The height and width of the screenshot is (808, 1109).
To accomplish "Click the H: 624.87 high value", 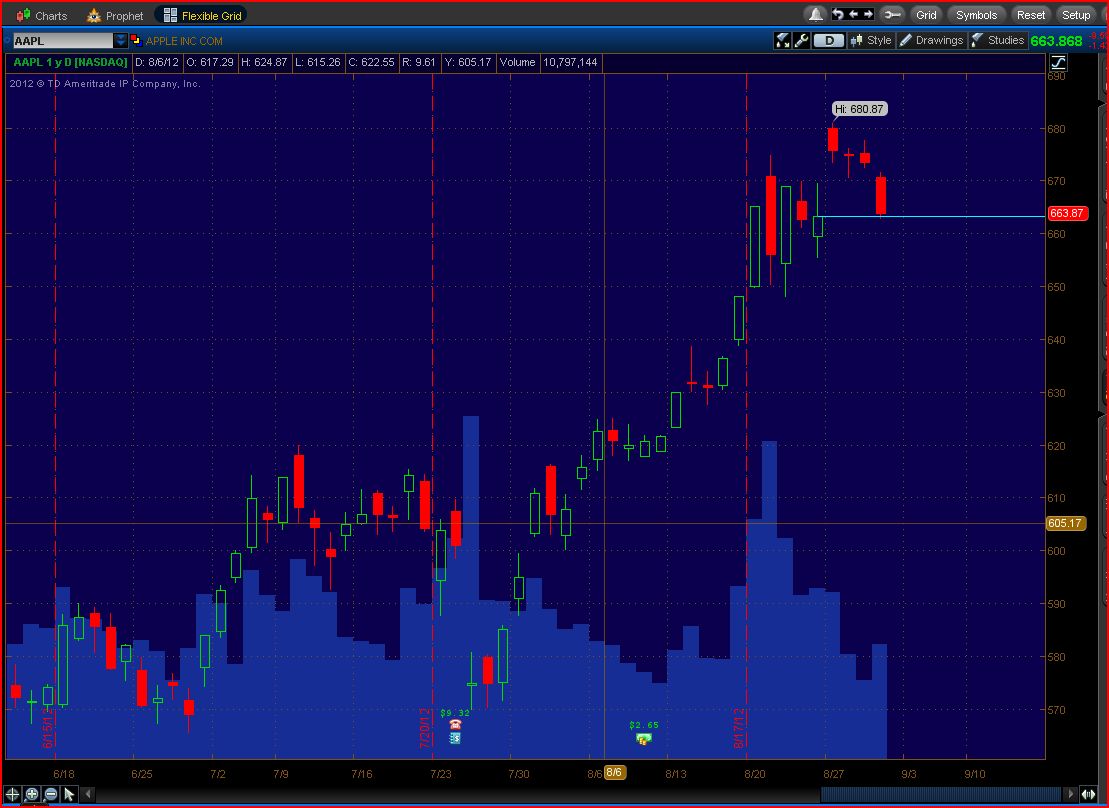I will (264, 62).
